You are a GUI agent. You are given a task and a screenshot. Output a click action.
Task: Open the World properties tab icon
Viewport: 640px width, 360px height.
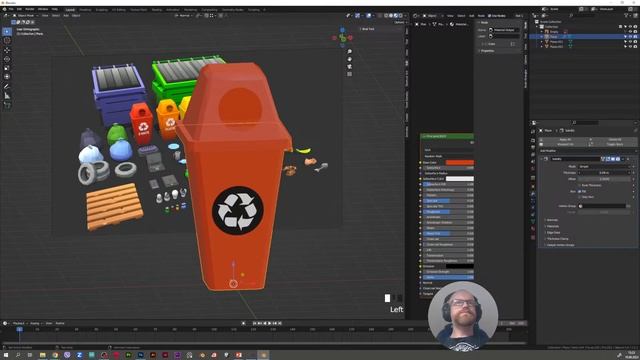point(533,169)
